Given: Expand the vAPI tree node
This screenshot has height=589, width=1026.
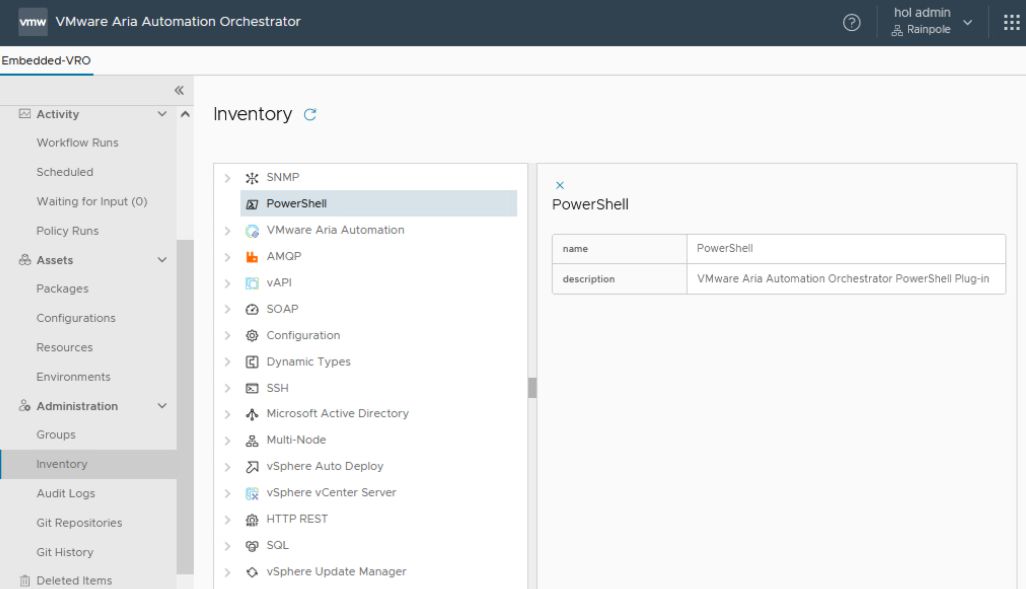Looking at the screenshot, I should point(227,283).
